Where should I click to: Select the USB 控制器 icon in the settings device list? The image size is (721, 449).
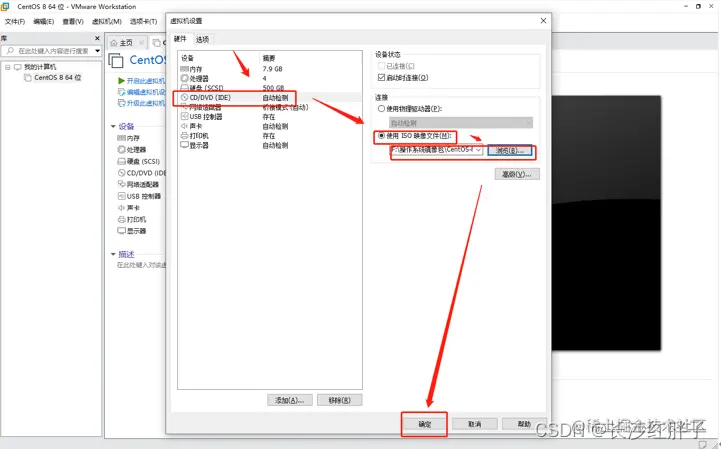coord(184,116)
